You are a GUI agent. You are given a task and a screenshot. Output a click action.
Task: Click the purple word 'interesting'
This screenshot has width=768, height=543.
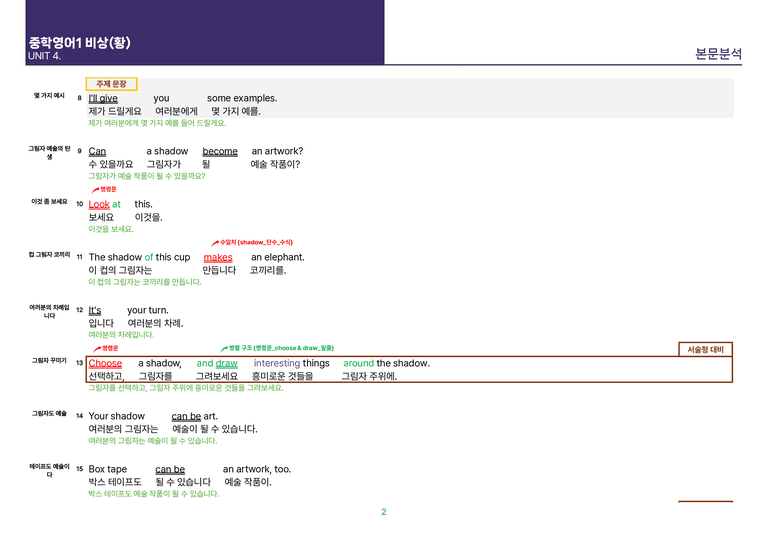277,363
